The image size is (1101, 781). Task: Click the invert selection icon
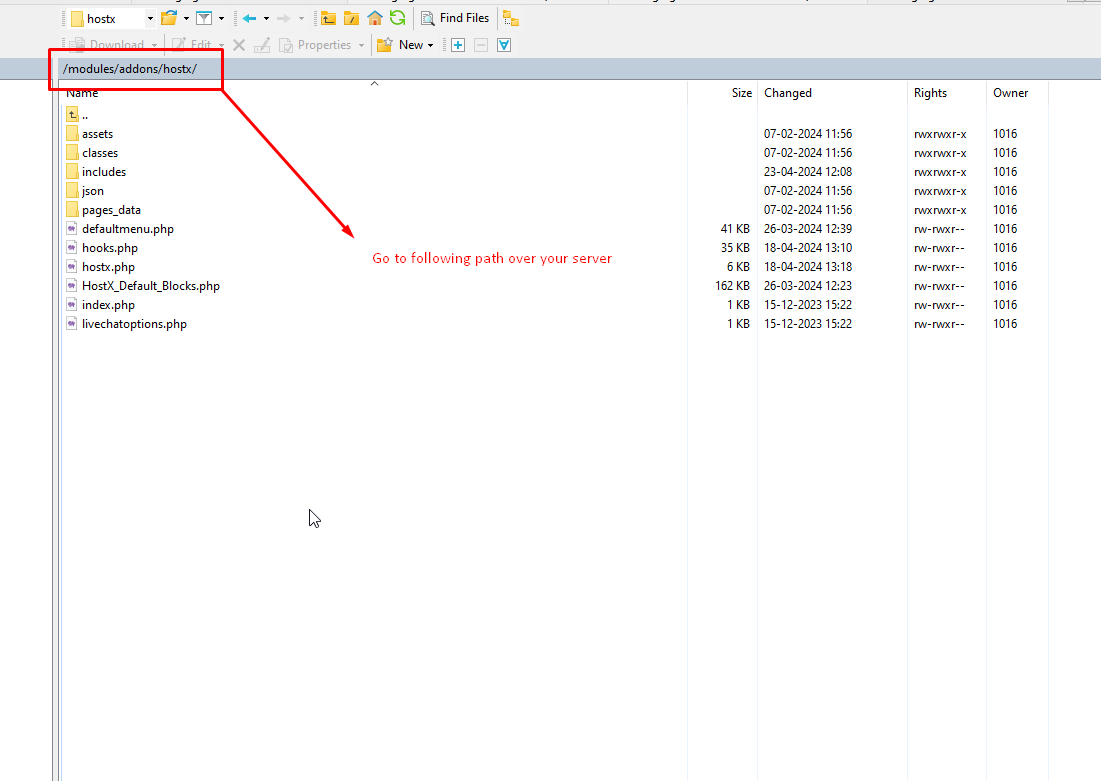coord(504,45)
